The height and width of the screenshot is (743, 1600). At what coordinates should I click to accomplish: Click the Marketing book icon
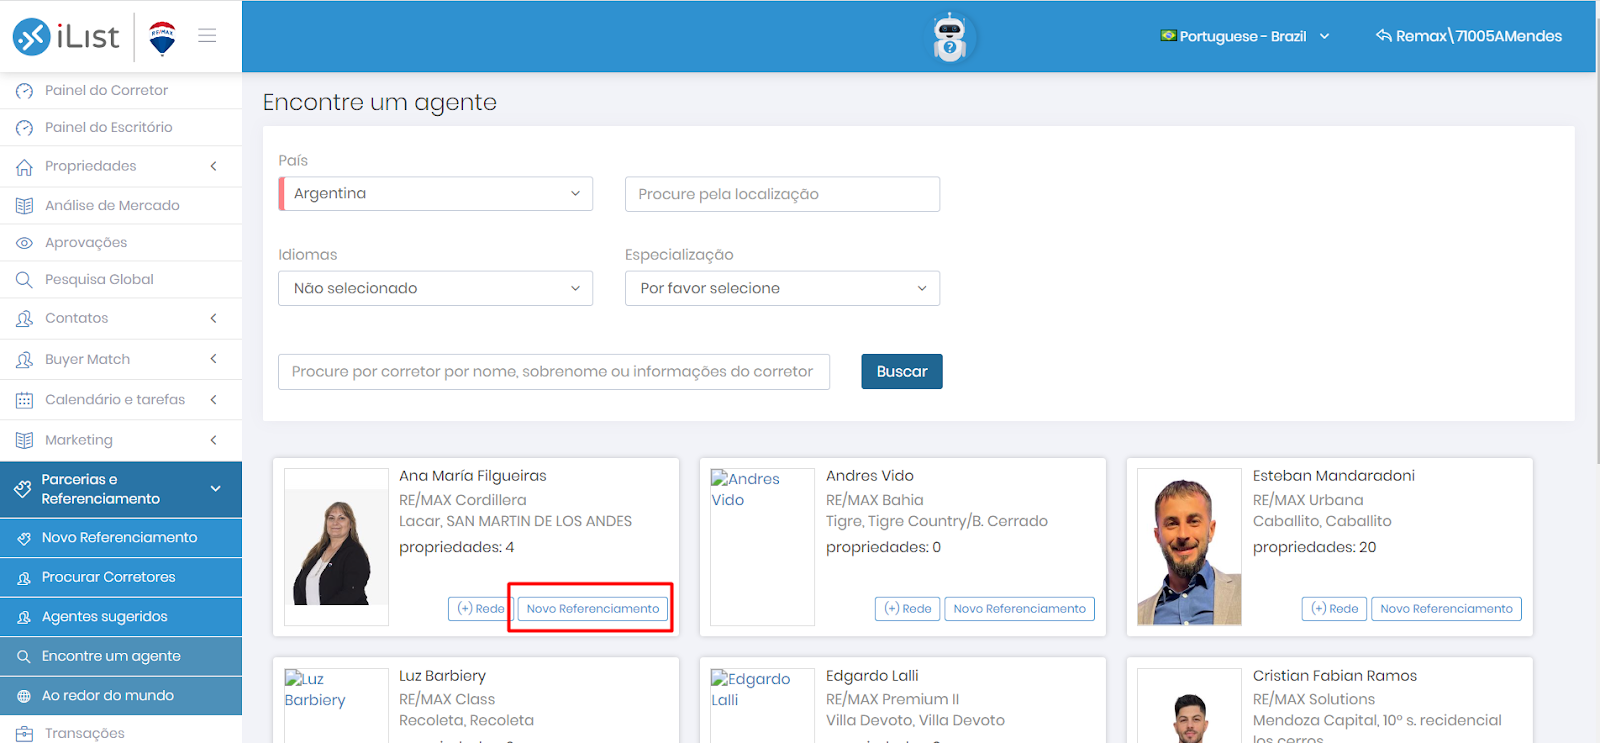coord(24,440)
